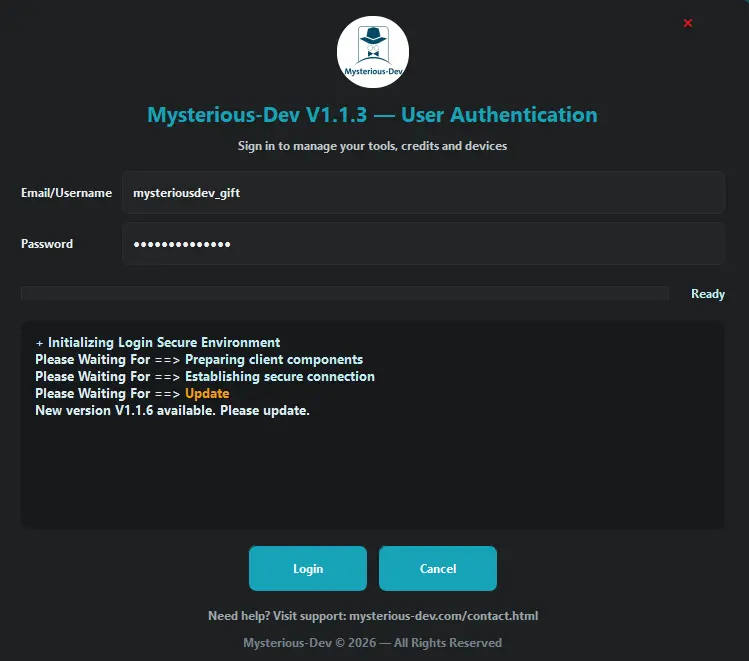Click the 'Establishing secure connection' log line
Screen dimensions: 749x661
205,377
